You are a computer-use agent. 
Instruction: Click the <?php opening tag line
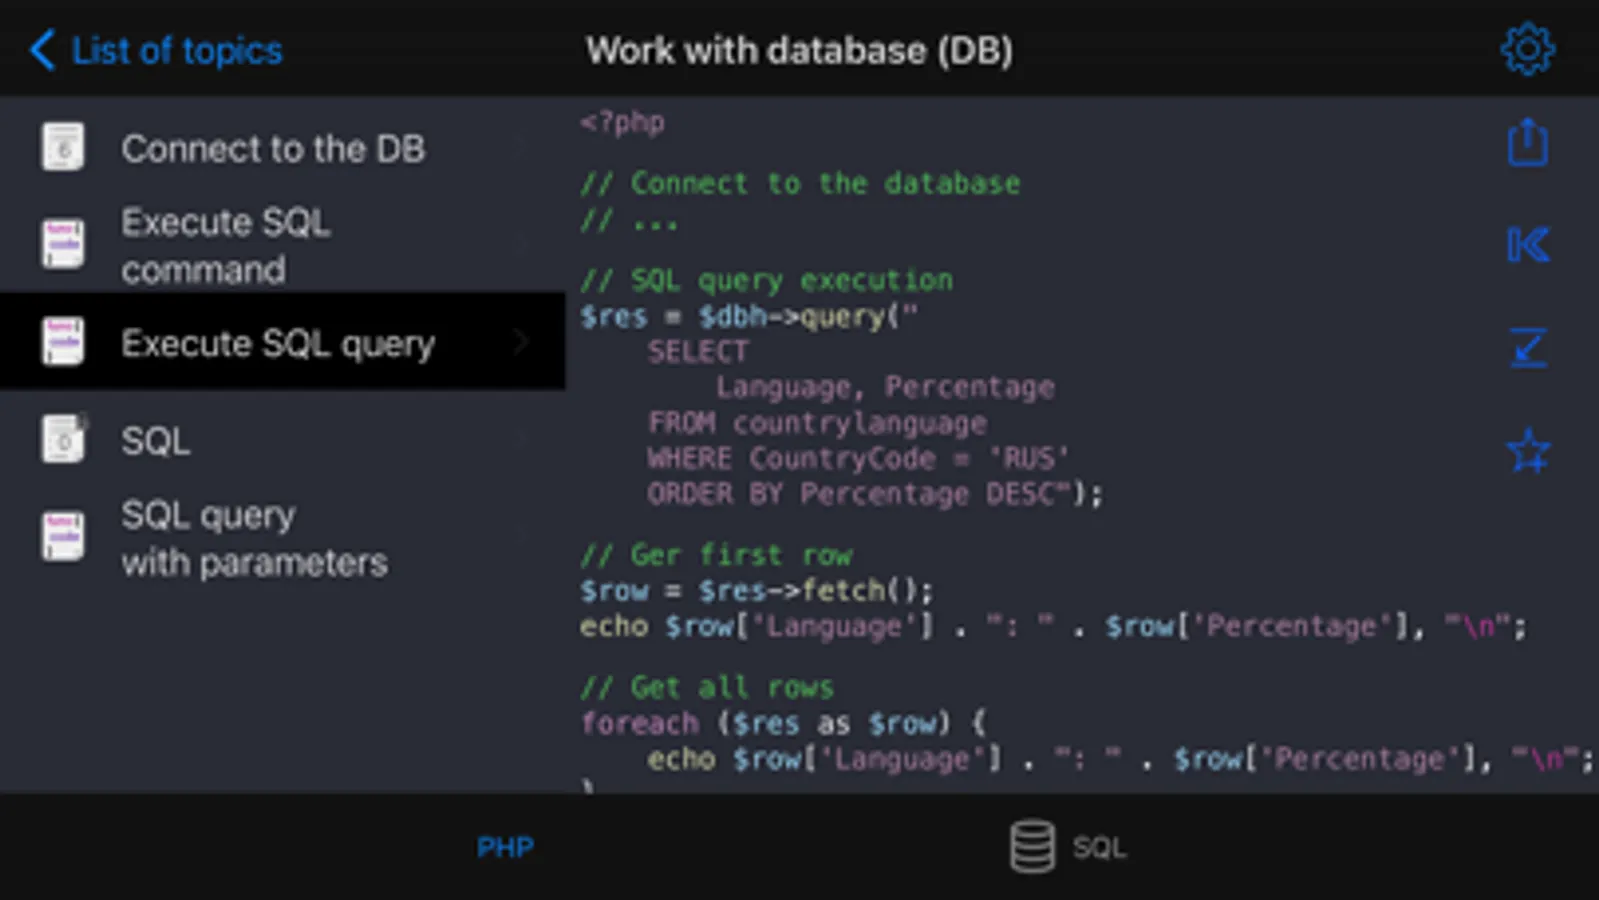point(622,123)
